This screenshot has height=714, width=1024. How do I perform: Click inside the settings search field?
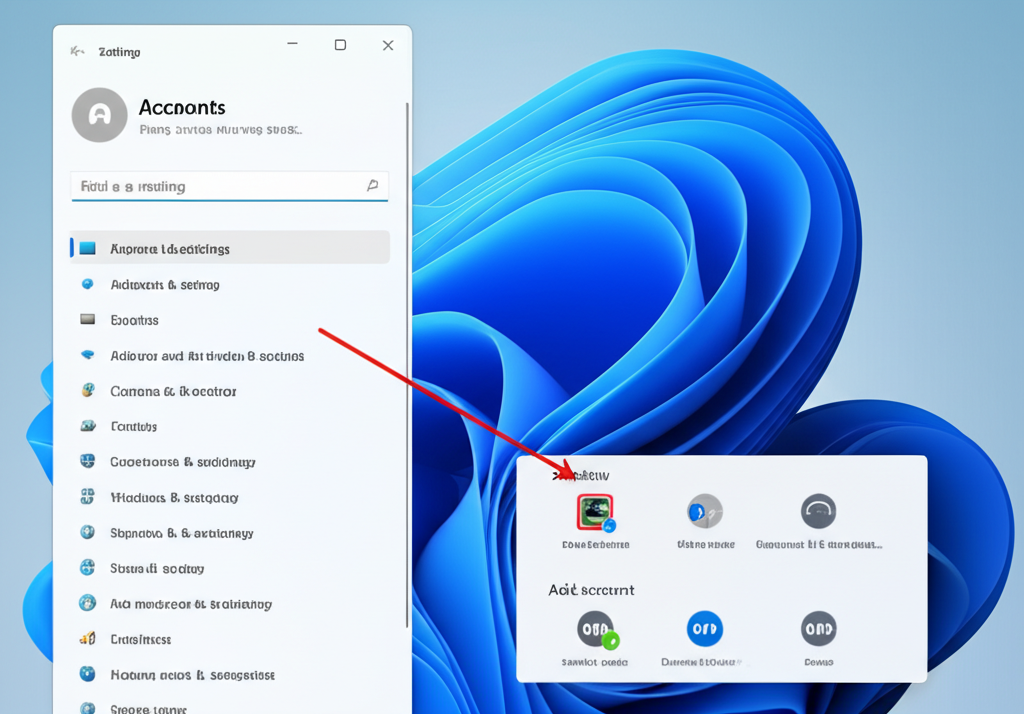[215, 186]
